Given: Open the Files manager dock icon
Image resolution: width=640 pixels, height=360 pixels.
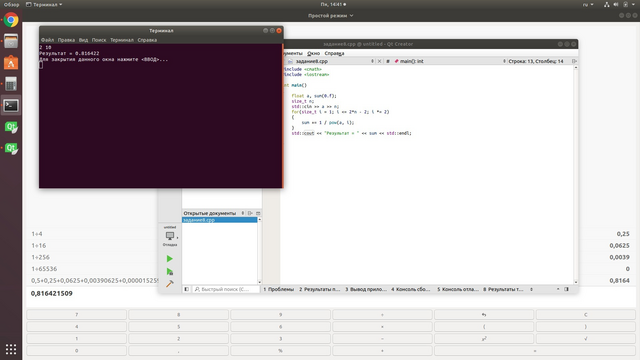Looking at the screenshot, I should (11, 41).
